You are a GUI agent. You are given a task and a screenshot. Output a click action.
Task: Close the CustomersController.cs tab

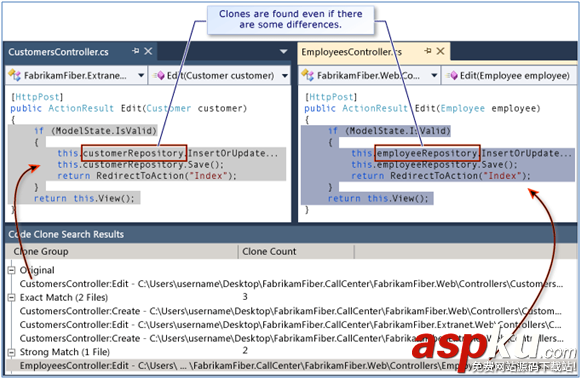pos(148,51)
